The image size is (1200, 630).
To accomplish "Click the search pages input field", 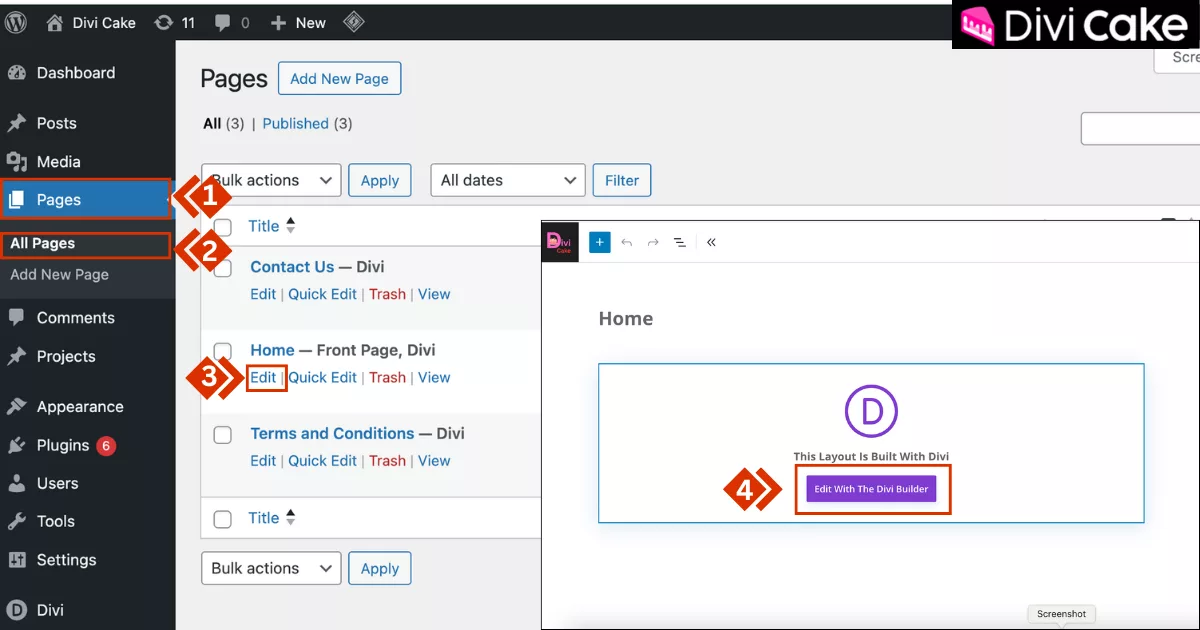I will pyautogui.click(x=1140, y=129).
